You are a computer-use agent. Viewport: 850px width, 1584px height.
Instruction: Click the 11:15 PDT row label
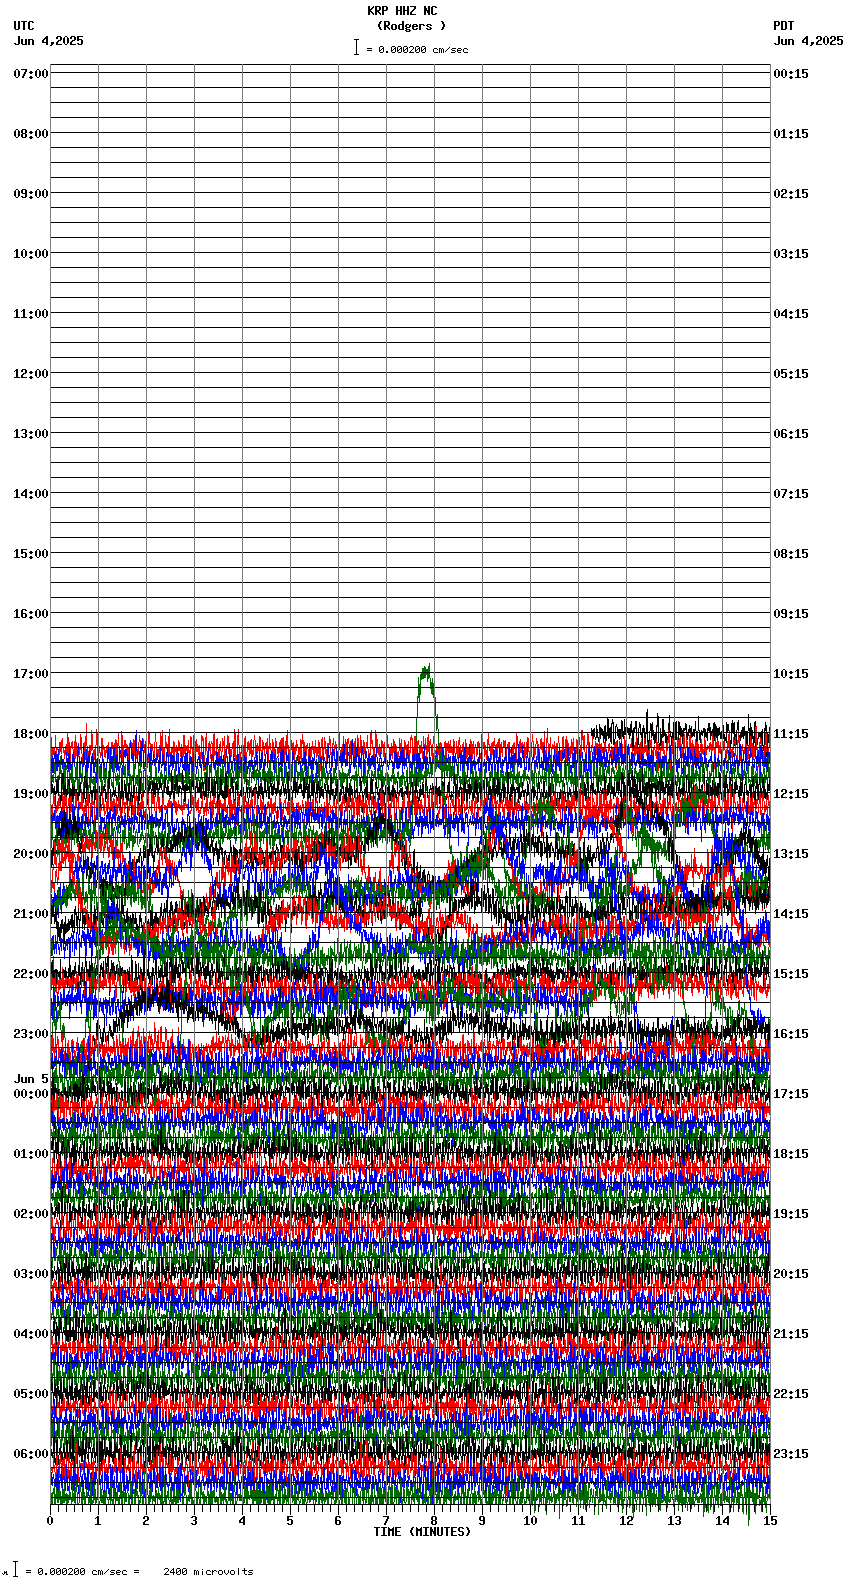point(791,734)
